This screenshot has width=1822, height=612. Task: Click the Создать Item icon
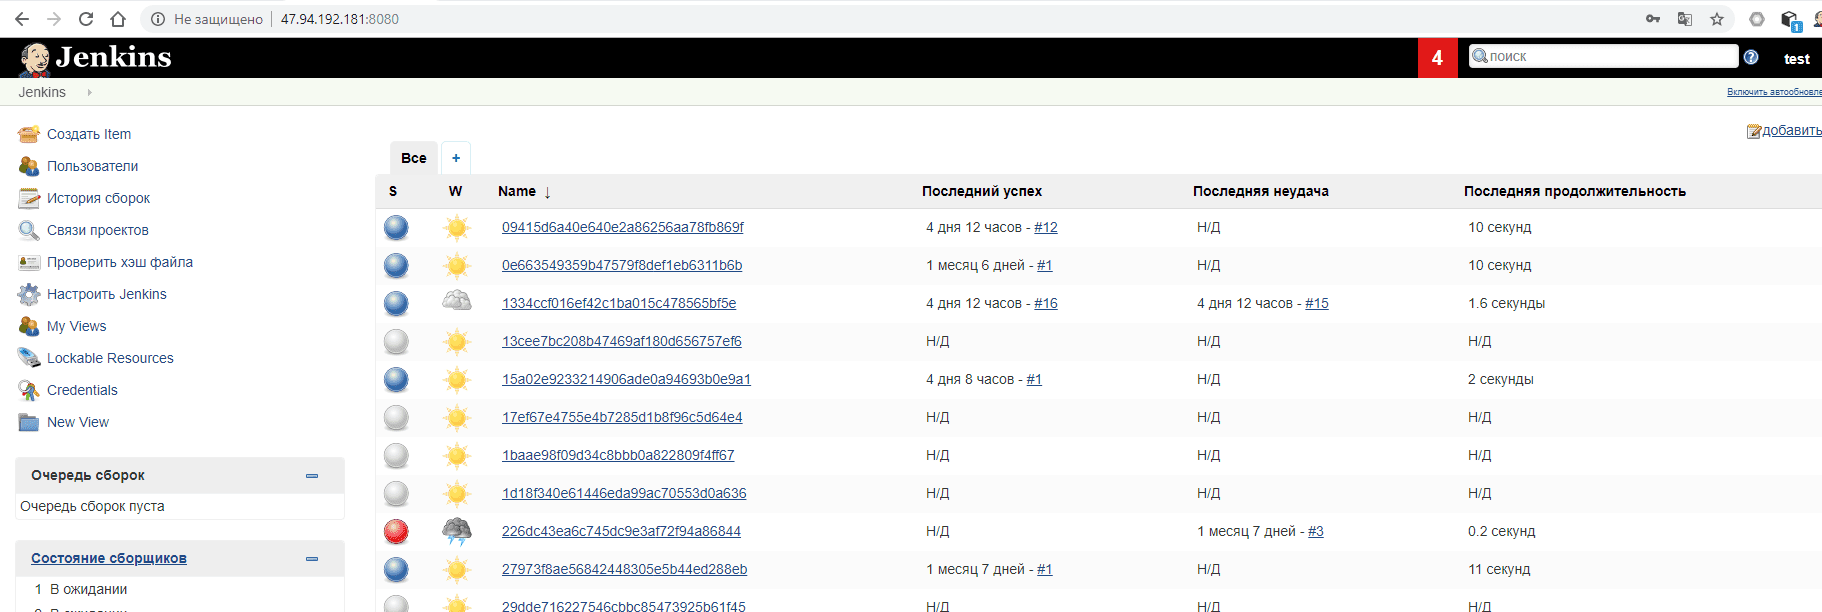click(29, 134)
